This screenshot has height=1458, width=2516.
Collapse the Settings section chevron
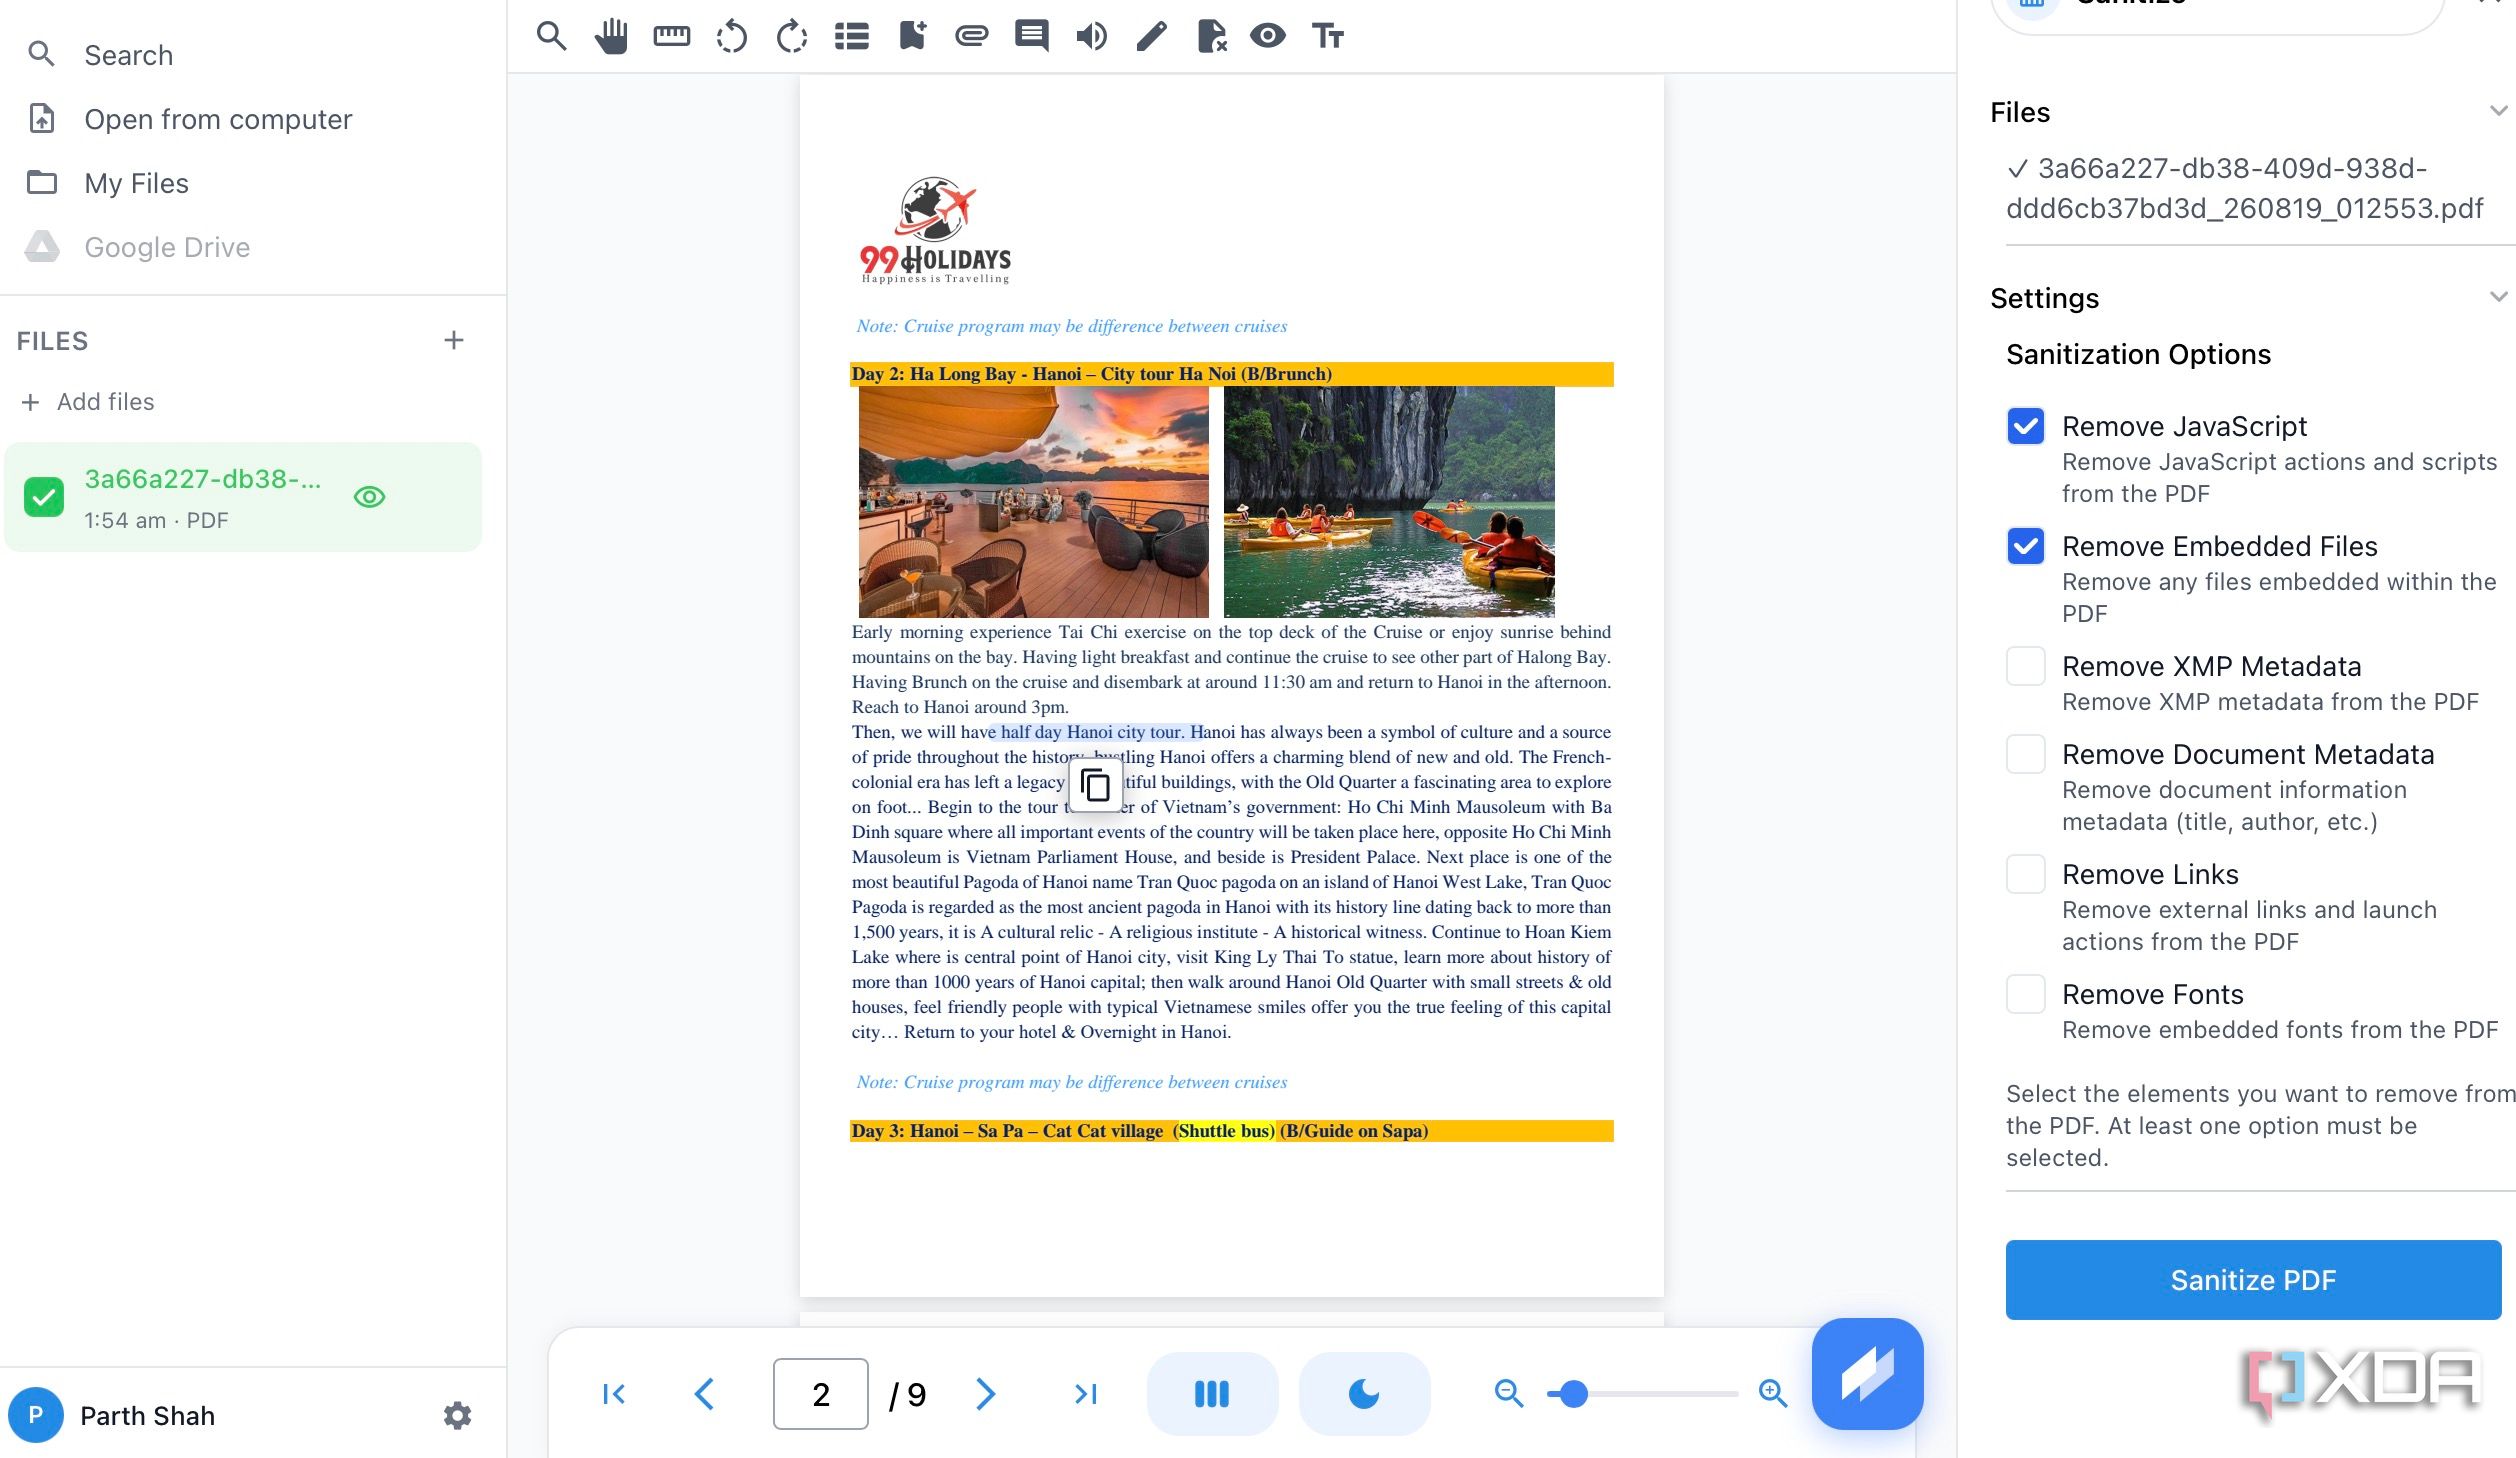[2498, 297]
